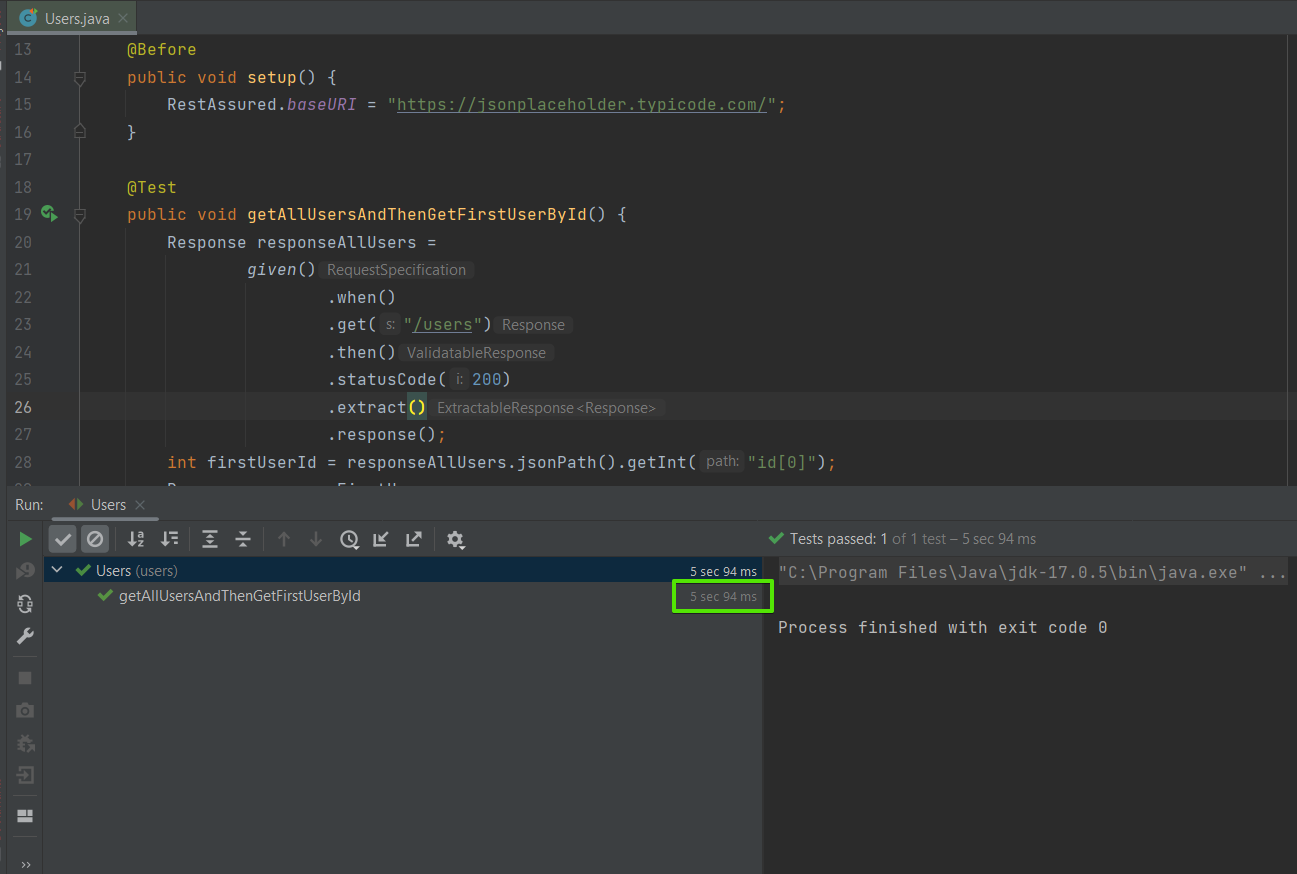Expand more Run sidebar actions chevrons
Viewport: 1297px width, 874px height.
point(25,865)
